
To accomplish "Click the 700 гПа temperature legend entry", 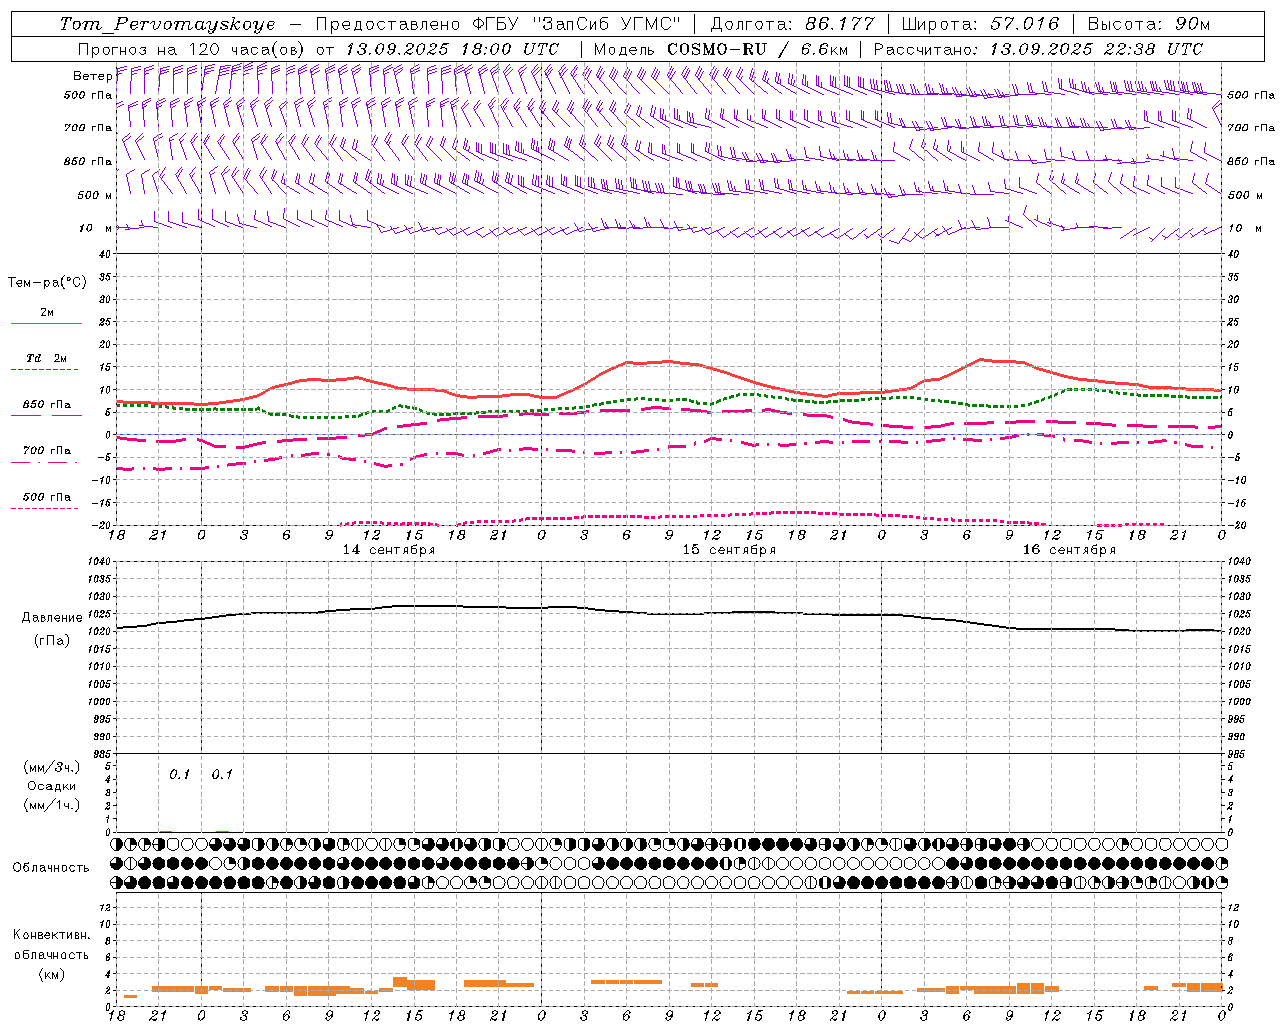I will pyautogui.click(x=47, y=451).
